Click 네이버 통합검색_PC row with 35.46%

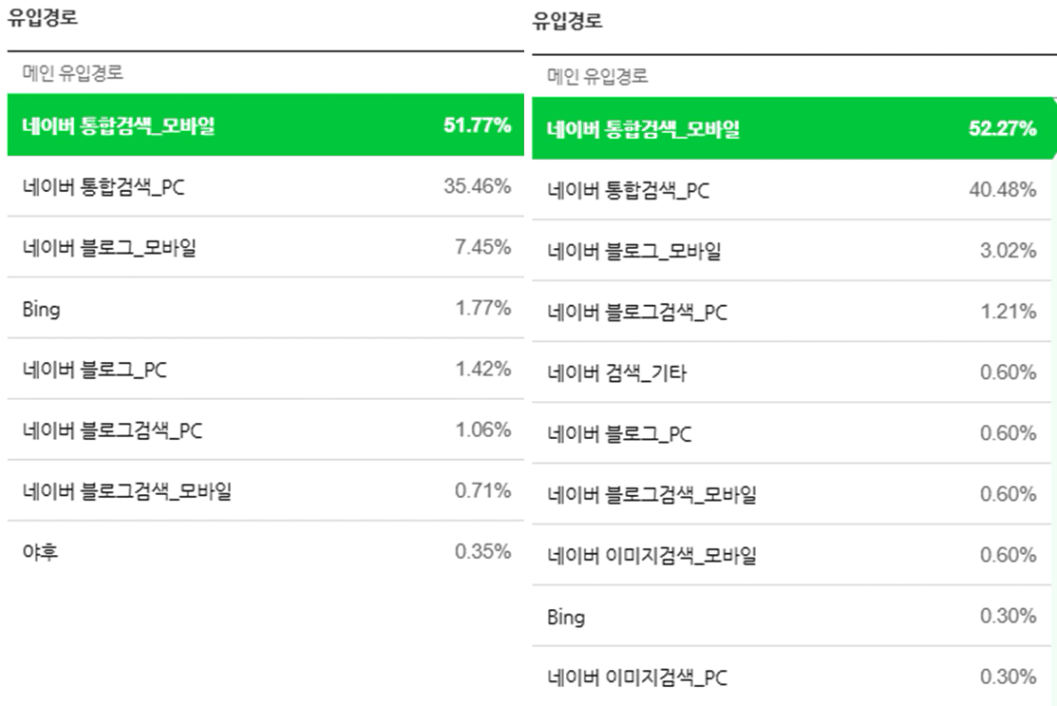[265, 186]
